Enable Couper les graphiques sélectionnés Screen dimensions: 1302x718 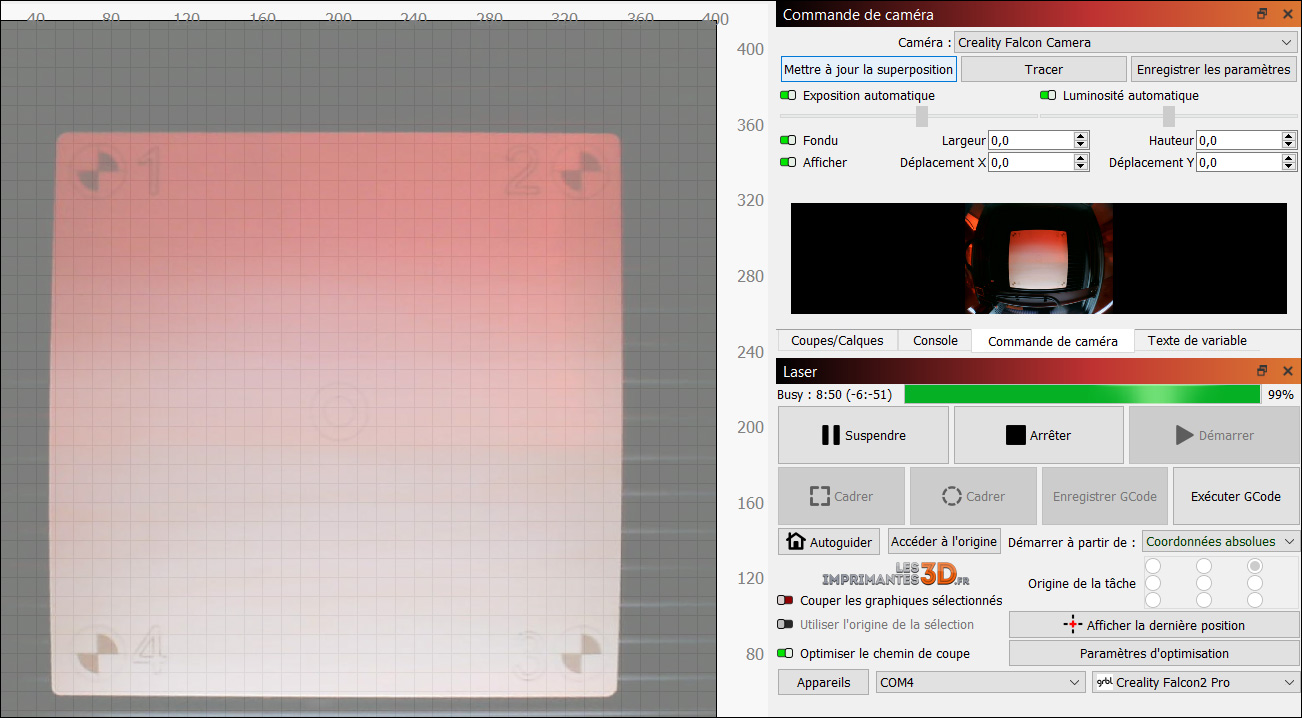pyautogui.click(x=785, y=601)
